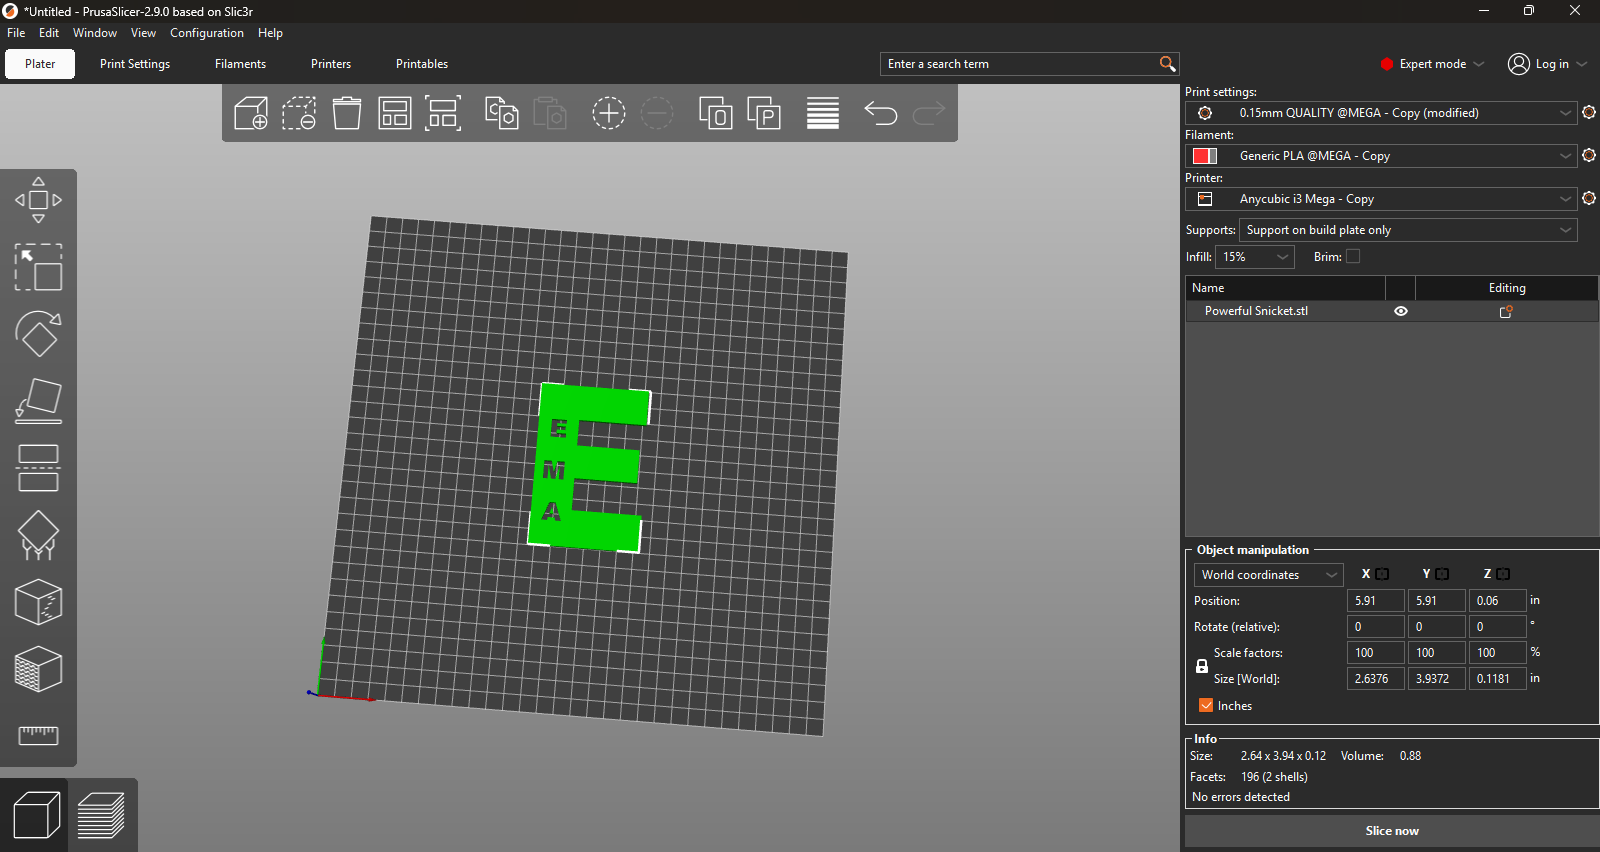Screen dimensions: 1600x852
Task: Select the Rotate tool in left toolbar
Action: click(38, 334)
